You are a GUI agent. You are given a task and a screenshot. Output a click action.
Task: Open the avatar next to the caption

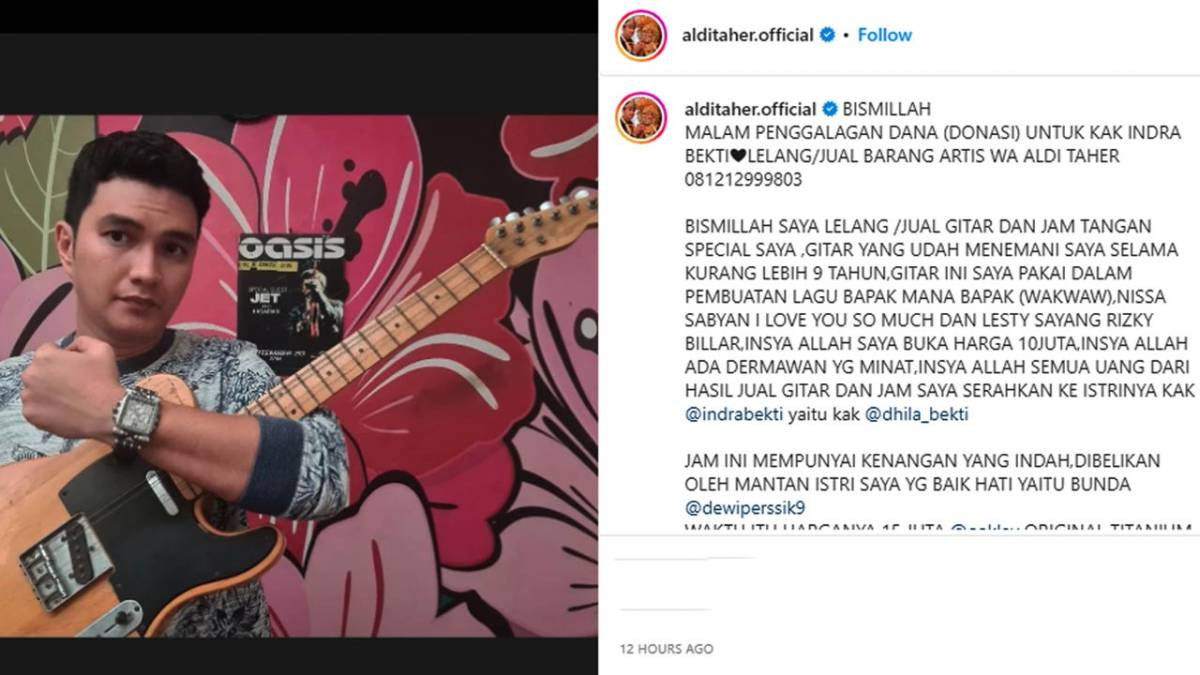pos(641,118)
